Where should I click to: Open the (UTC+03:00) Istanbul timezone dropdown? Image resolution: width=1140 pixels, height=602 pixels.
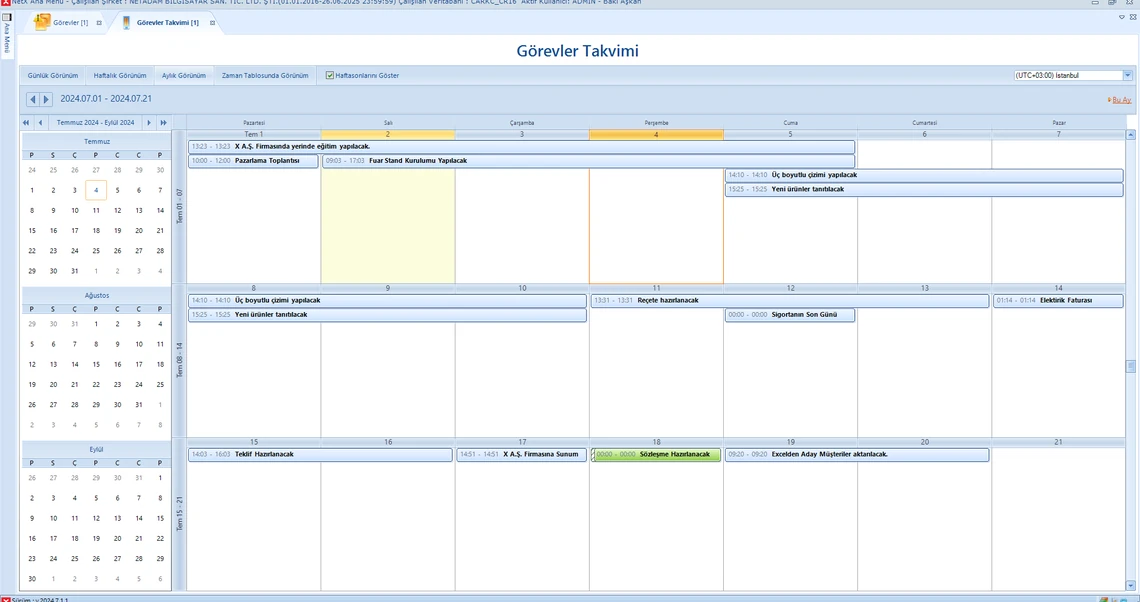pos(1127,75)
